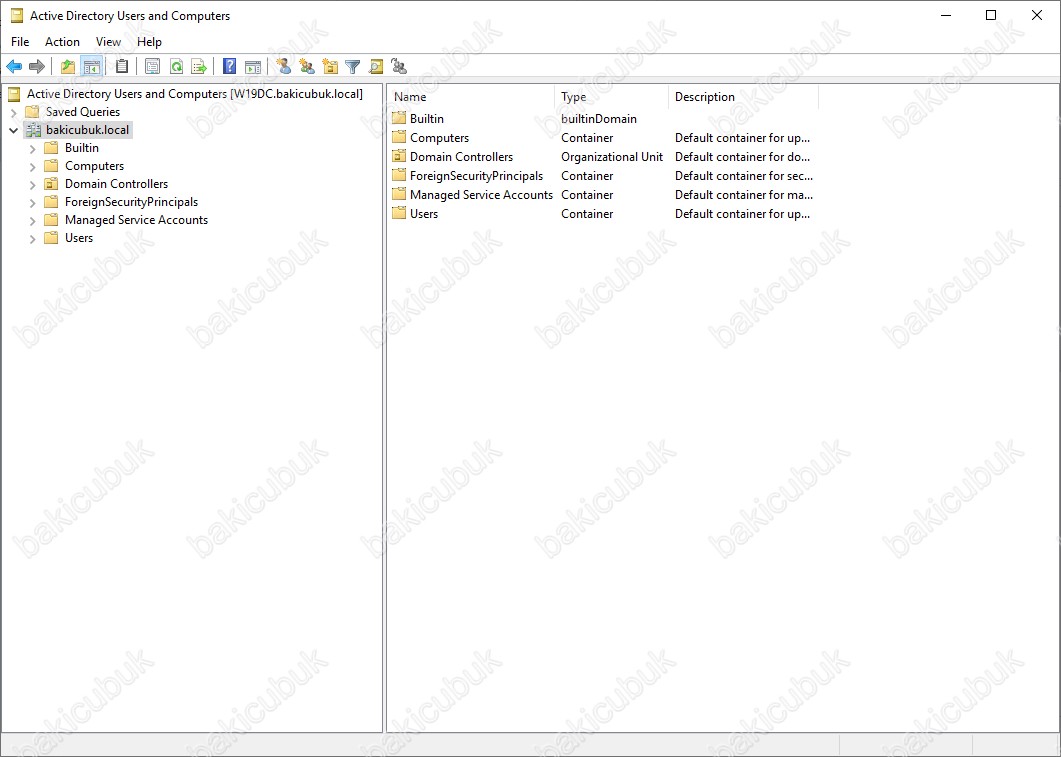This screenshot has width=1061, height=757.
Task: Expand the ForeignSecurityPrincipals tree node
Action: tap(32, 202)
